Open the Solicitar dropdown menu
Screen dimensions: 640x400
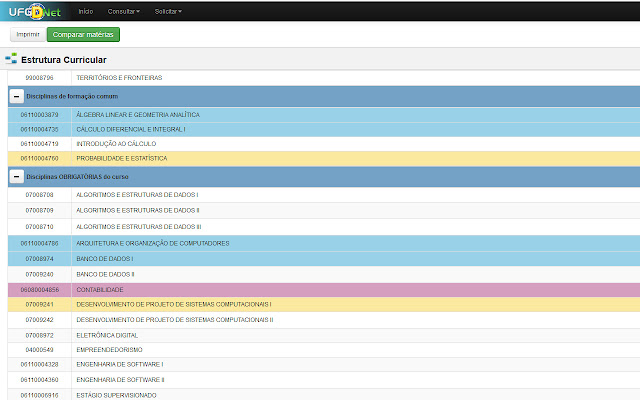(169, 11)
